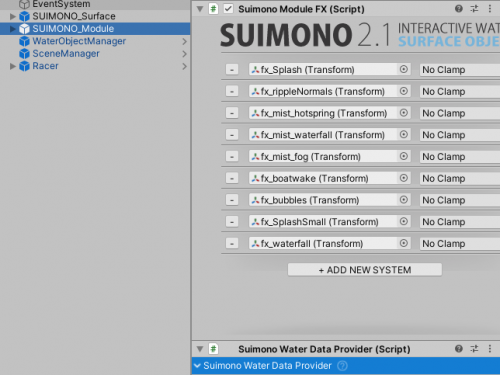This screenshot has width=500, height=375.
Task: Remove fx_mist_waterfall with minus button
Action: (232, 135)
